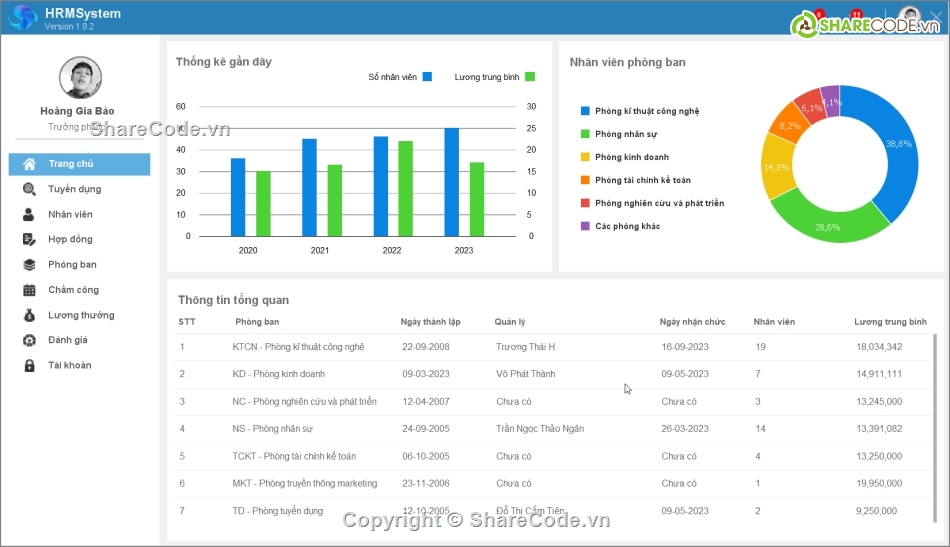Click the Hợp đồng contract icon
Screen dimensions: 950x547
pos(29,240)
